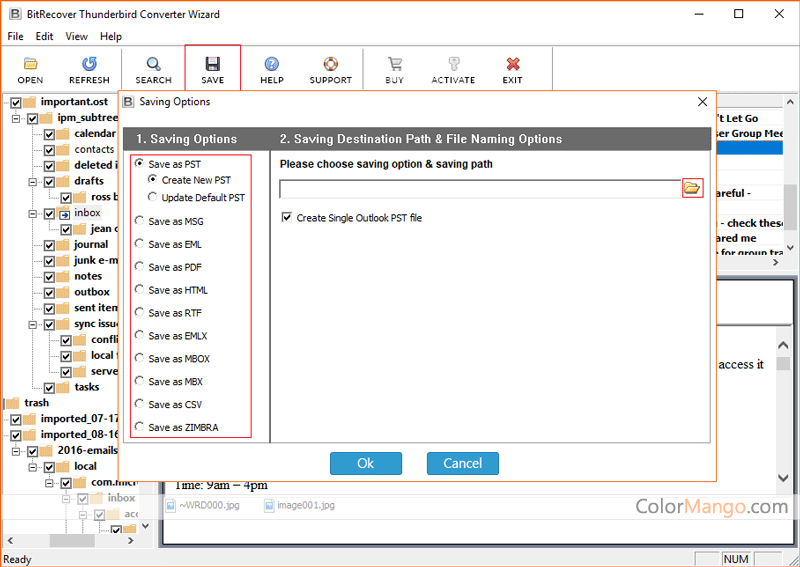Click the Refresh toolbar icon
Screen dimensions: 800x567
pyautogui.click(x=89, y=64)
